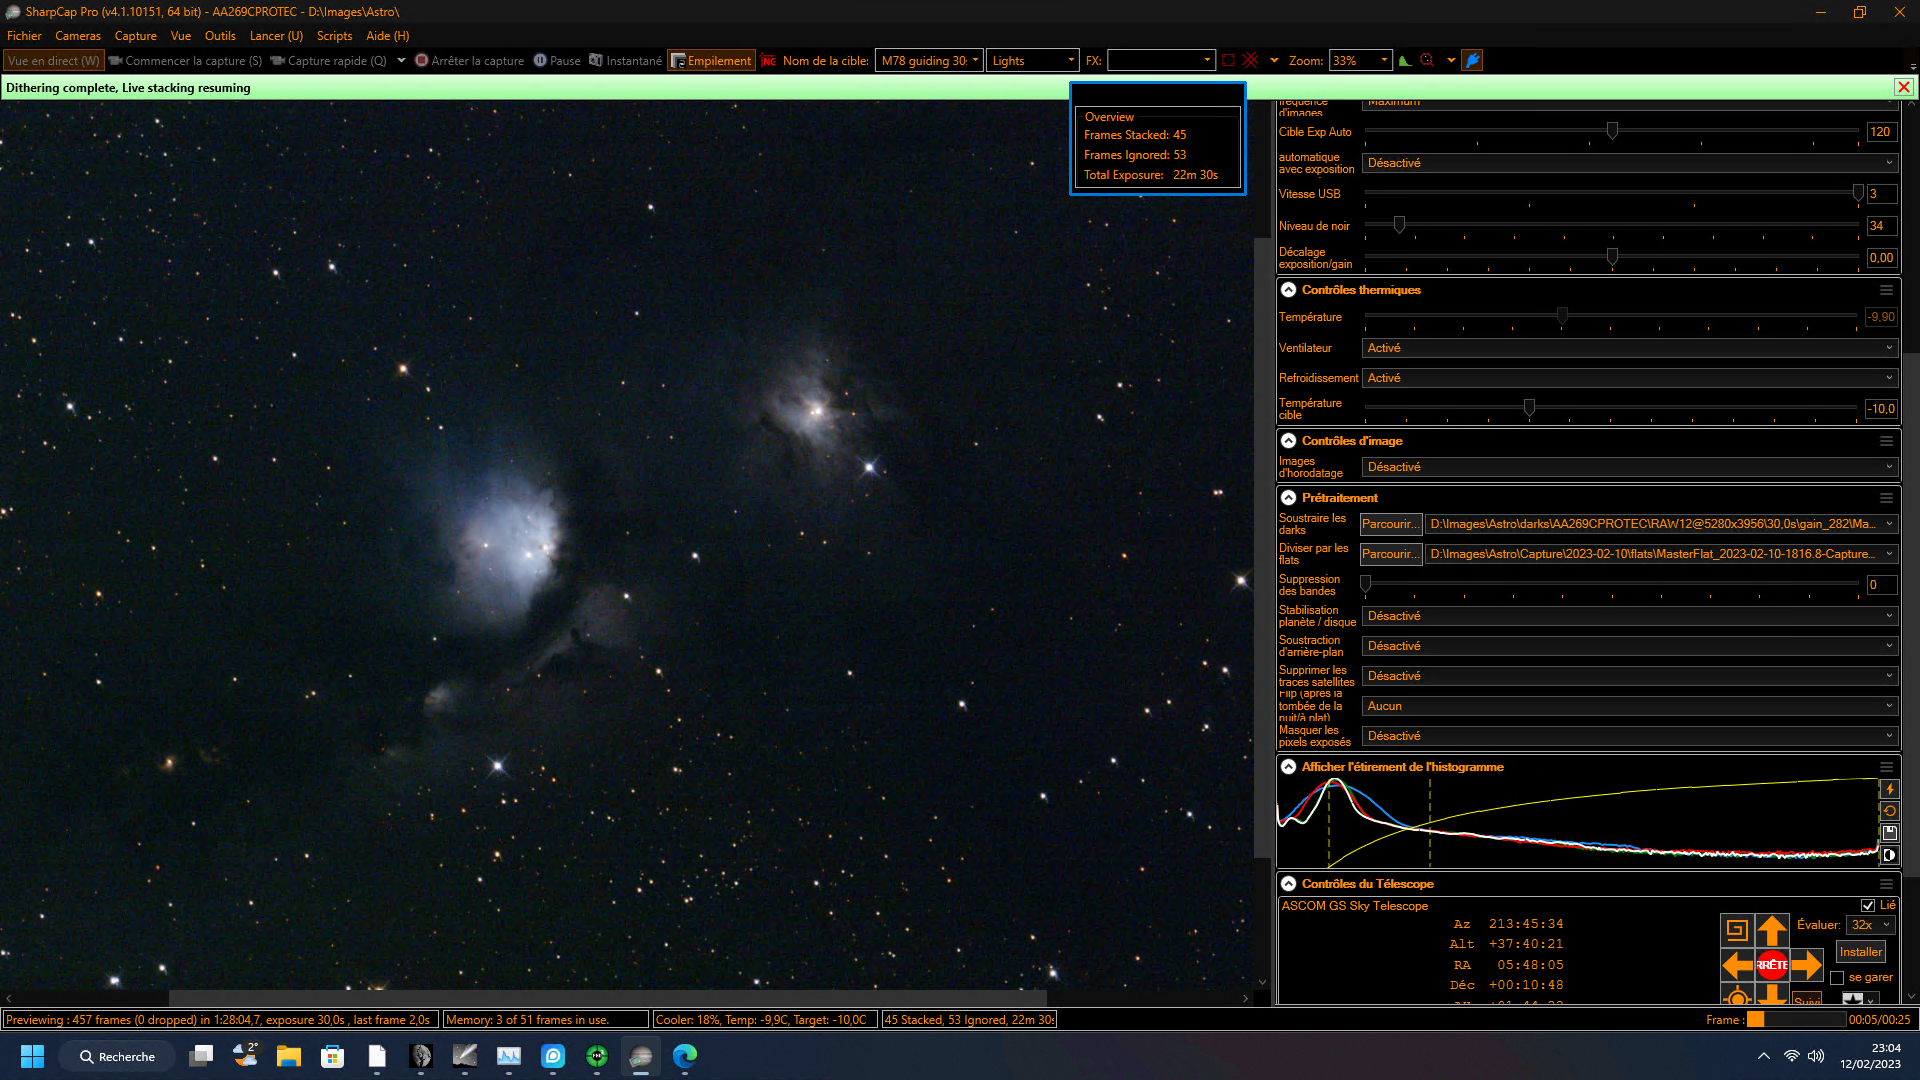The width and height of the screenshot is (1920, 1080).
Task: Open the Ventilateur dropdown
Action: coord(1629,348)
